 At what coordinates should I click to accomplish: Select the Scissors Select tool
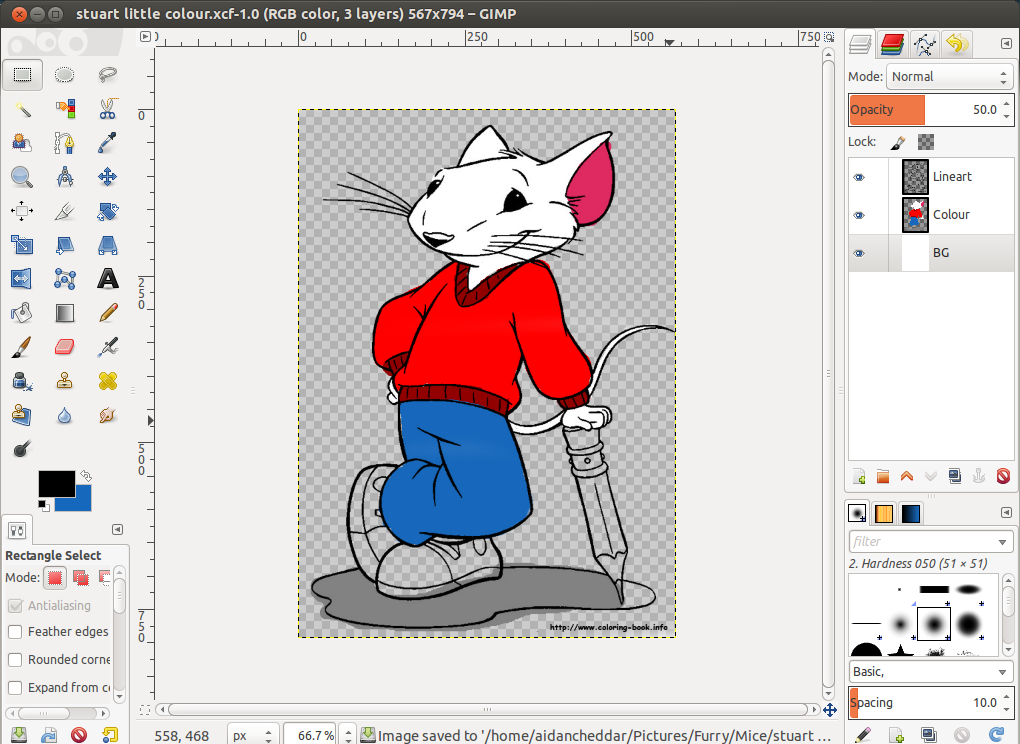pos(107,109)
